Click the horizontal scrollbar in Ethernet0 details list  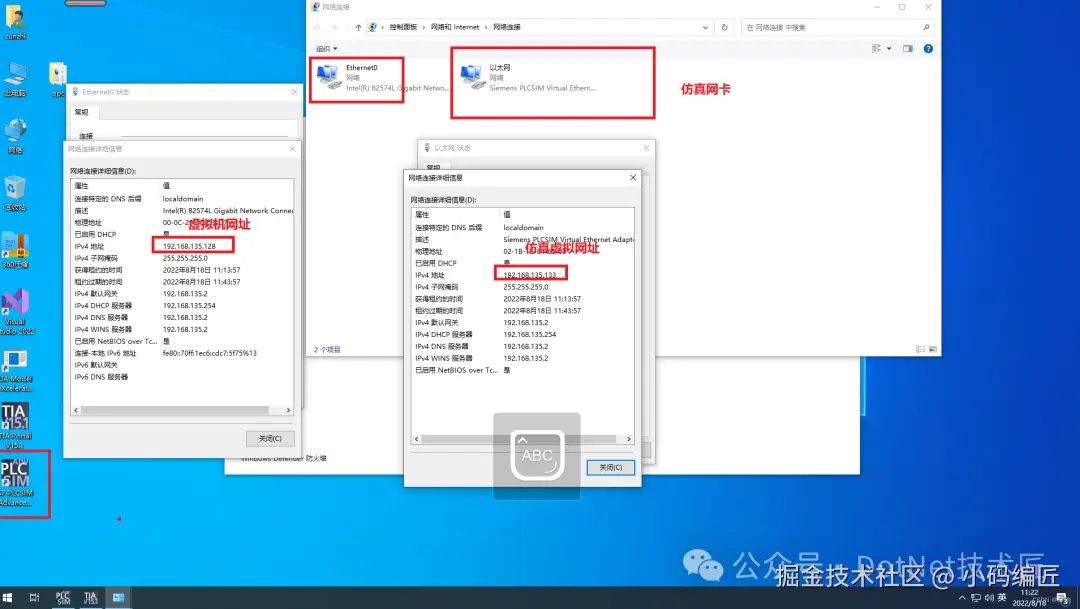click(174, 410)
